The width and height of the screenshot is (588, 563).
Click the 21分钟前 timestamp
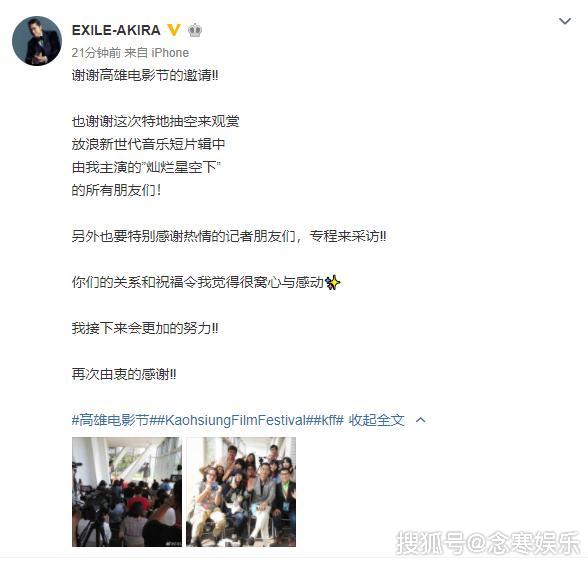click(x=96, y=53)
